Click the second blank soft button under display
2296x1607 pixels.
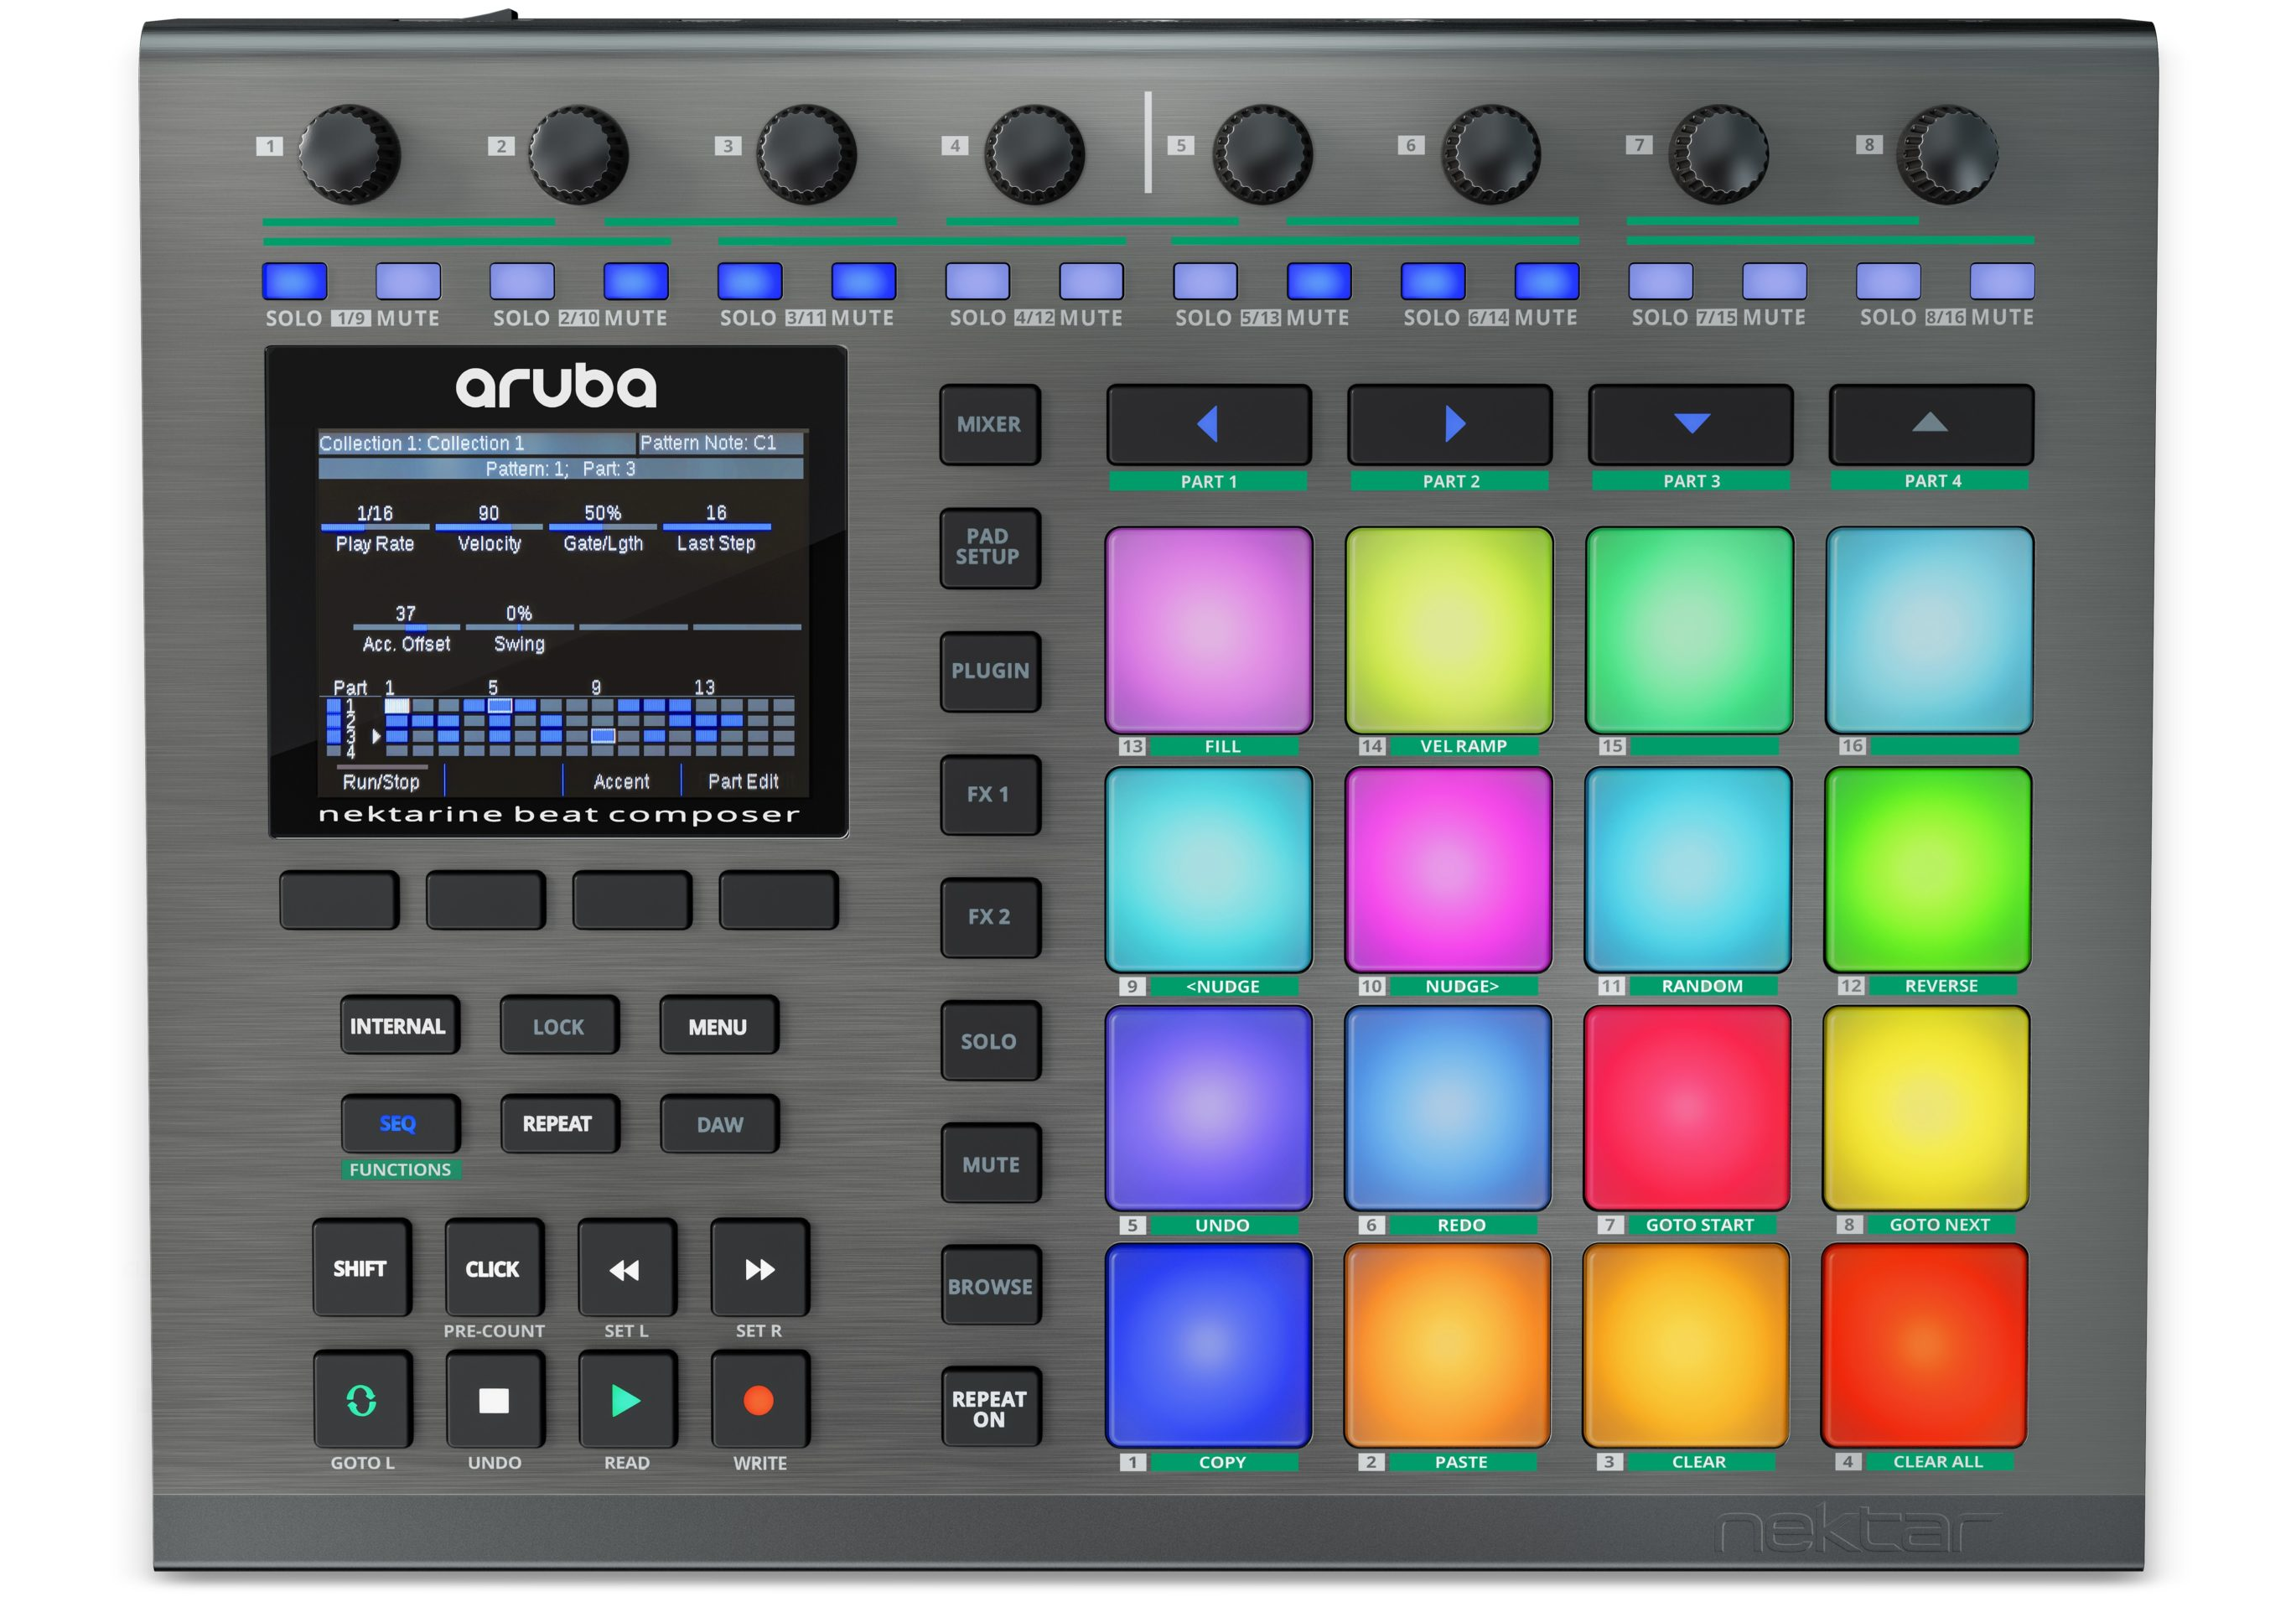click(x=486, y=900)
